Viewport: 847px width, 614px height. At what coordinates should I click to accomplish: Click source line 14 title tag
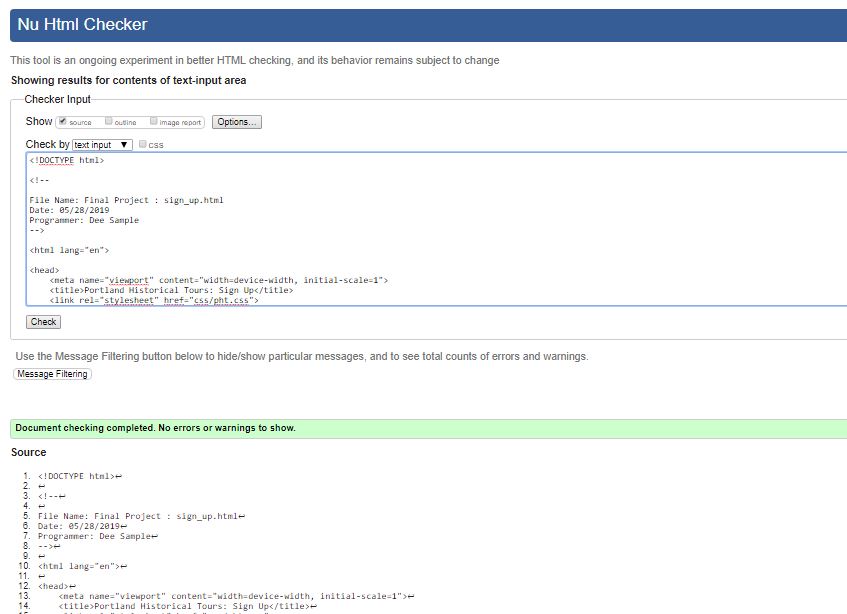pos(187,606)
